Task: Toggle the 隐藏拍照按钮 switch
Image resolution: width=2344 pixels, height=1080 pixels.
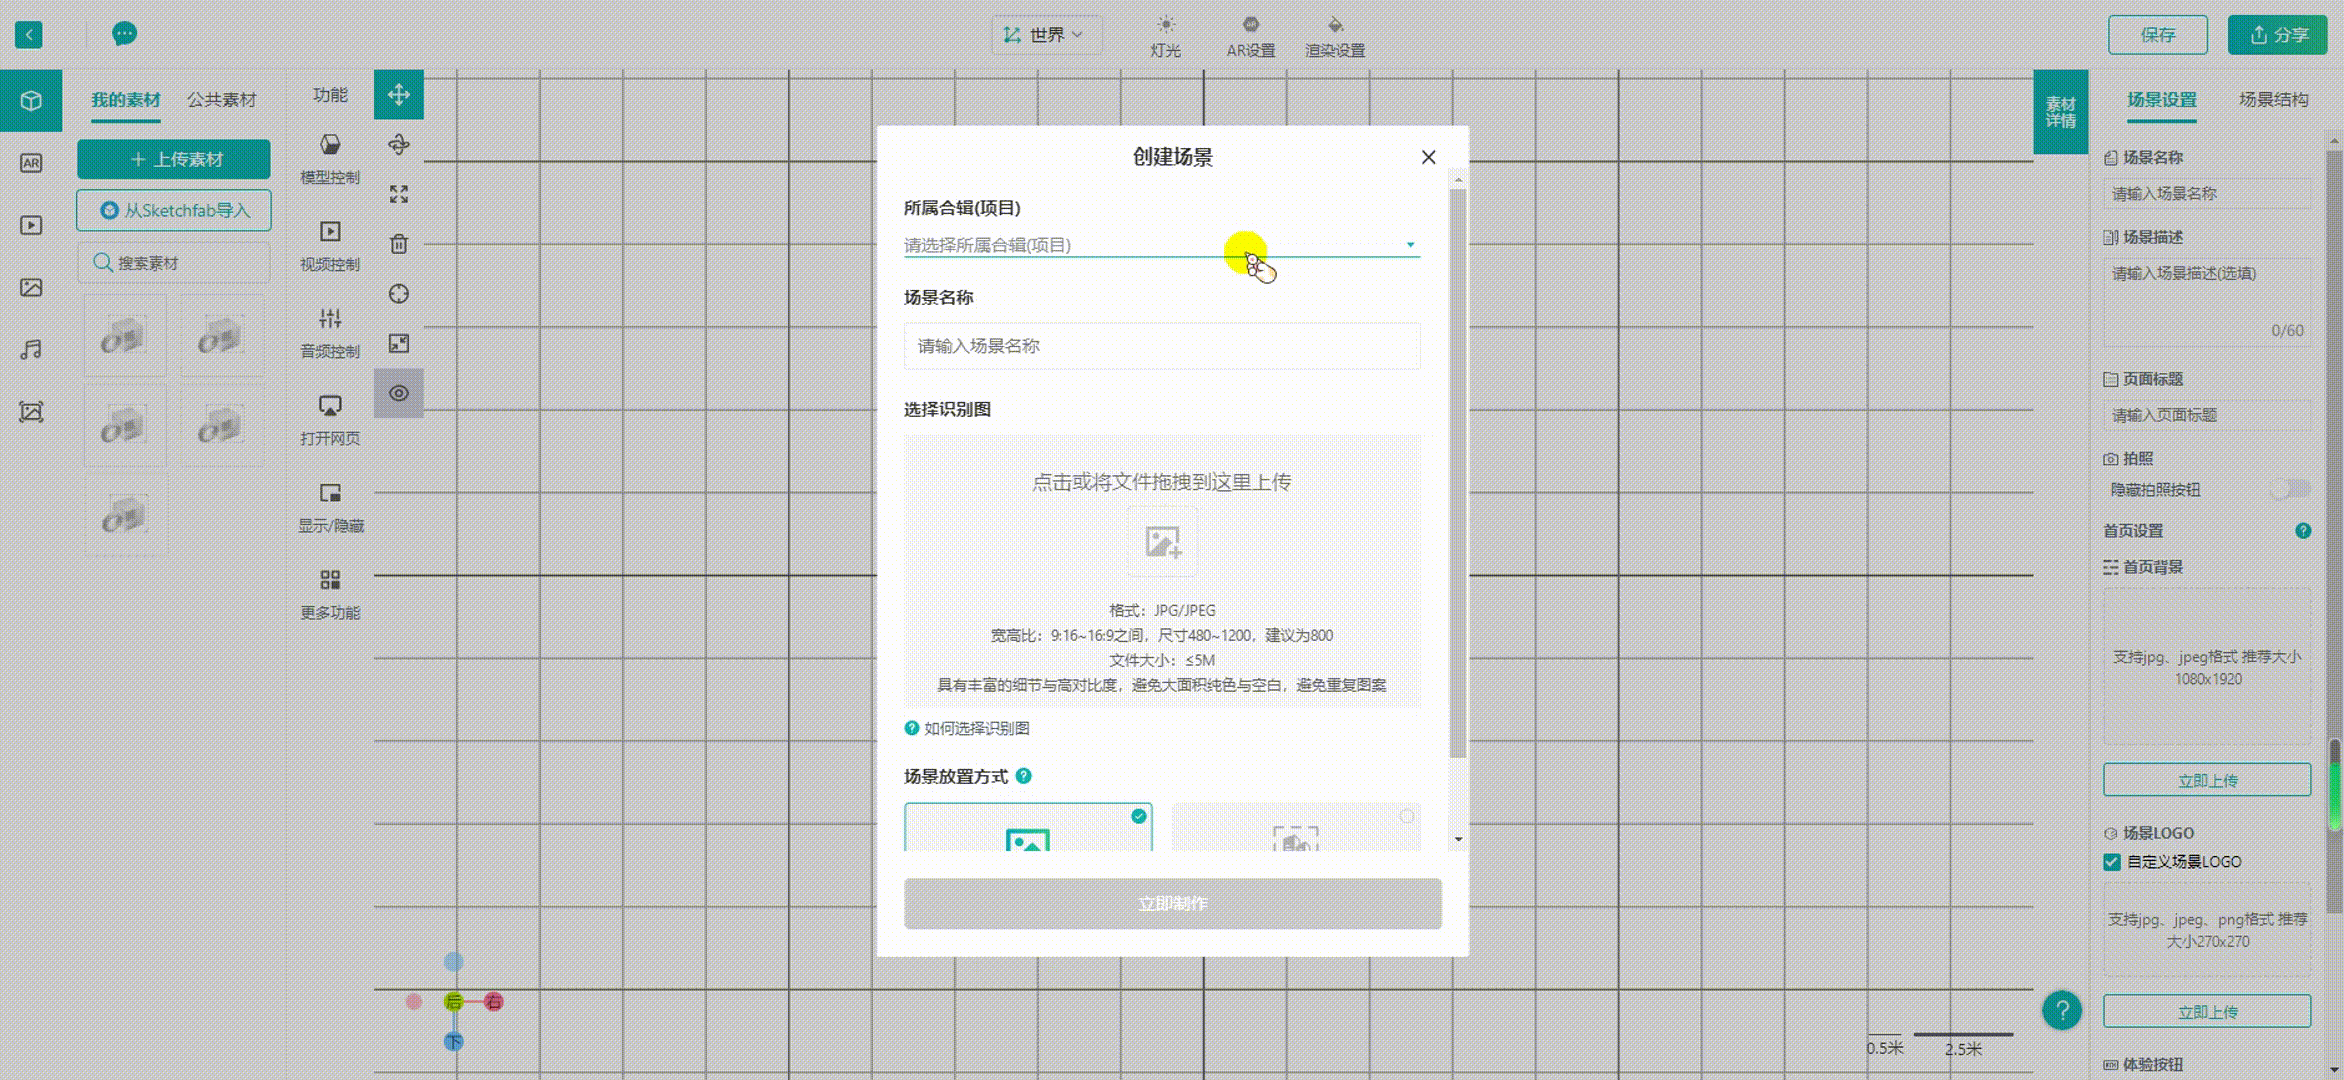Action: coord(2290,489)
